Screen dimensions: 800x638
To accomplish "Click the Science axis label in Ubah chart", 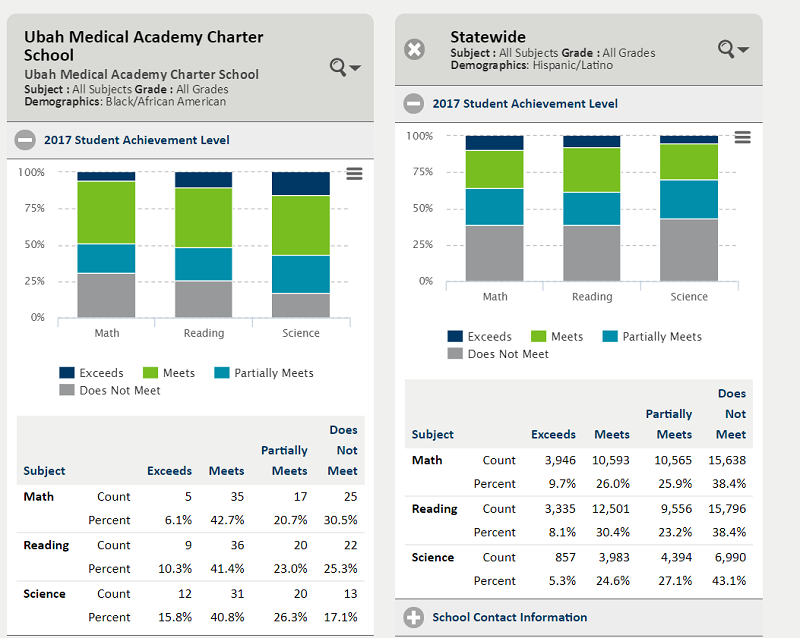I will (x=301, y=333).
